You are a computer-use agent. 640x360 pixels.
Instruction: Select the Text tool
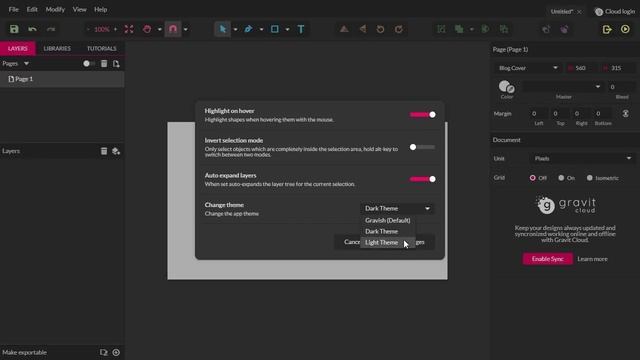(301, 29)
